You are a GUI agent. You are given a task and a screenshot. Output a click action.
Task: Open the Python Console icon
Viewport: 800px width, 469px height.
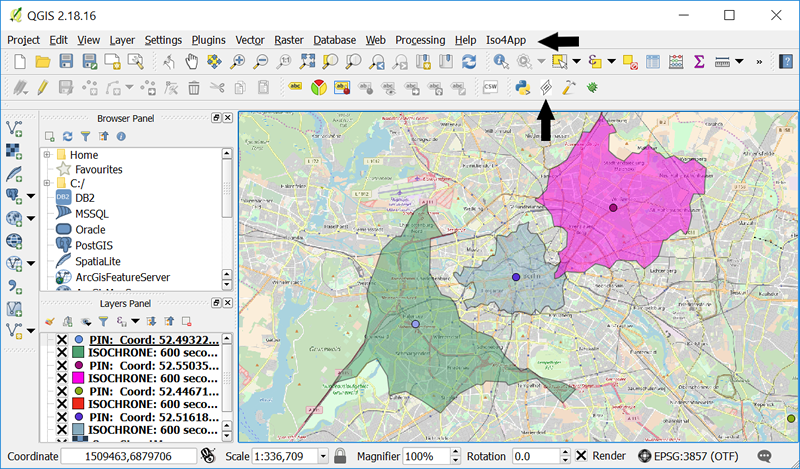(522, 88)
